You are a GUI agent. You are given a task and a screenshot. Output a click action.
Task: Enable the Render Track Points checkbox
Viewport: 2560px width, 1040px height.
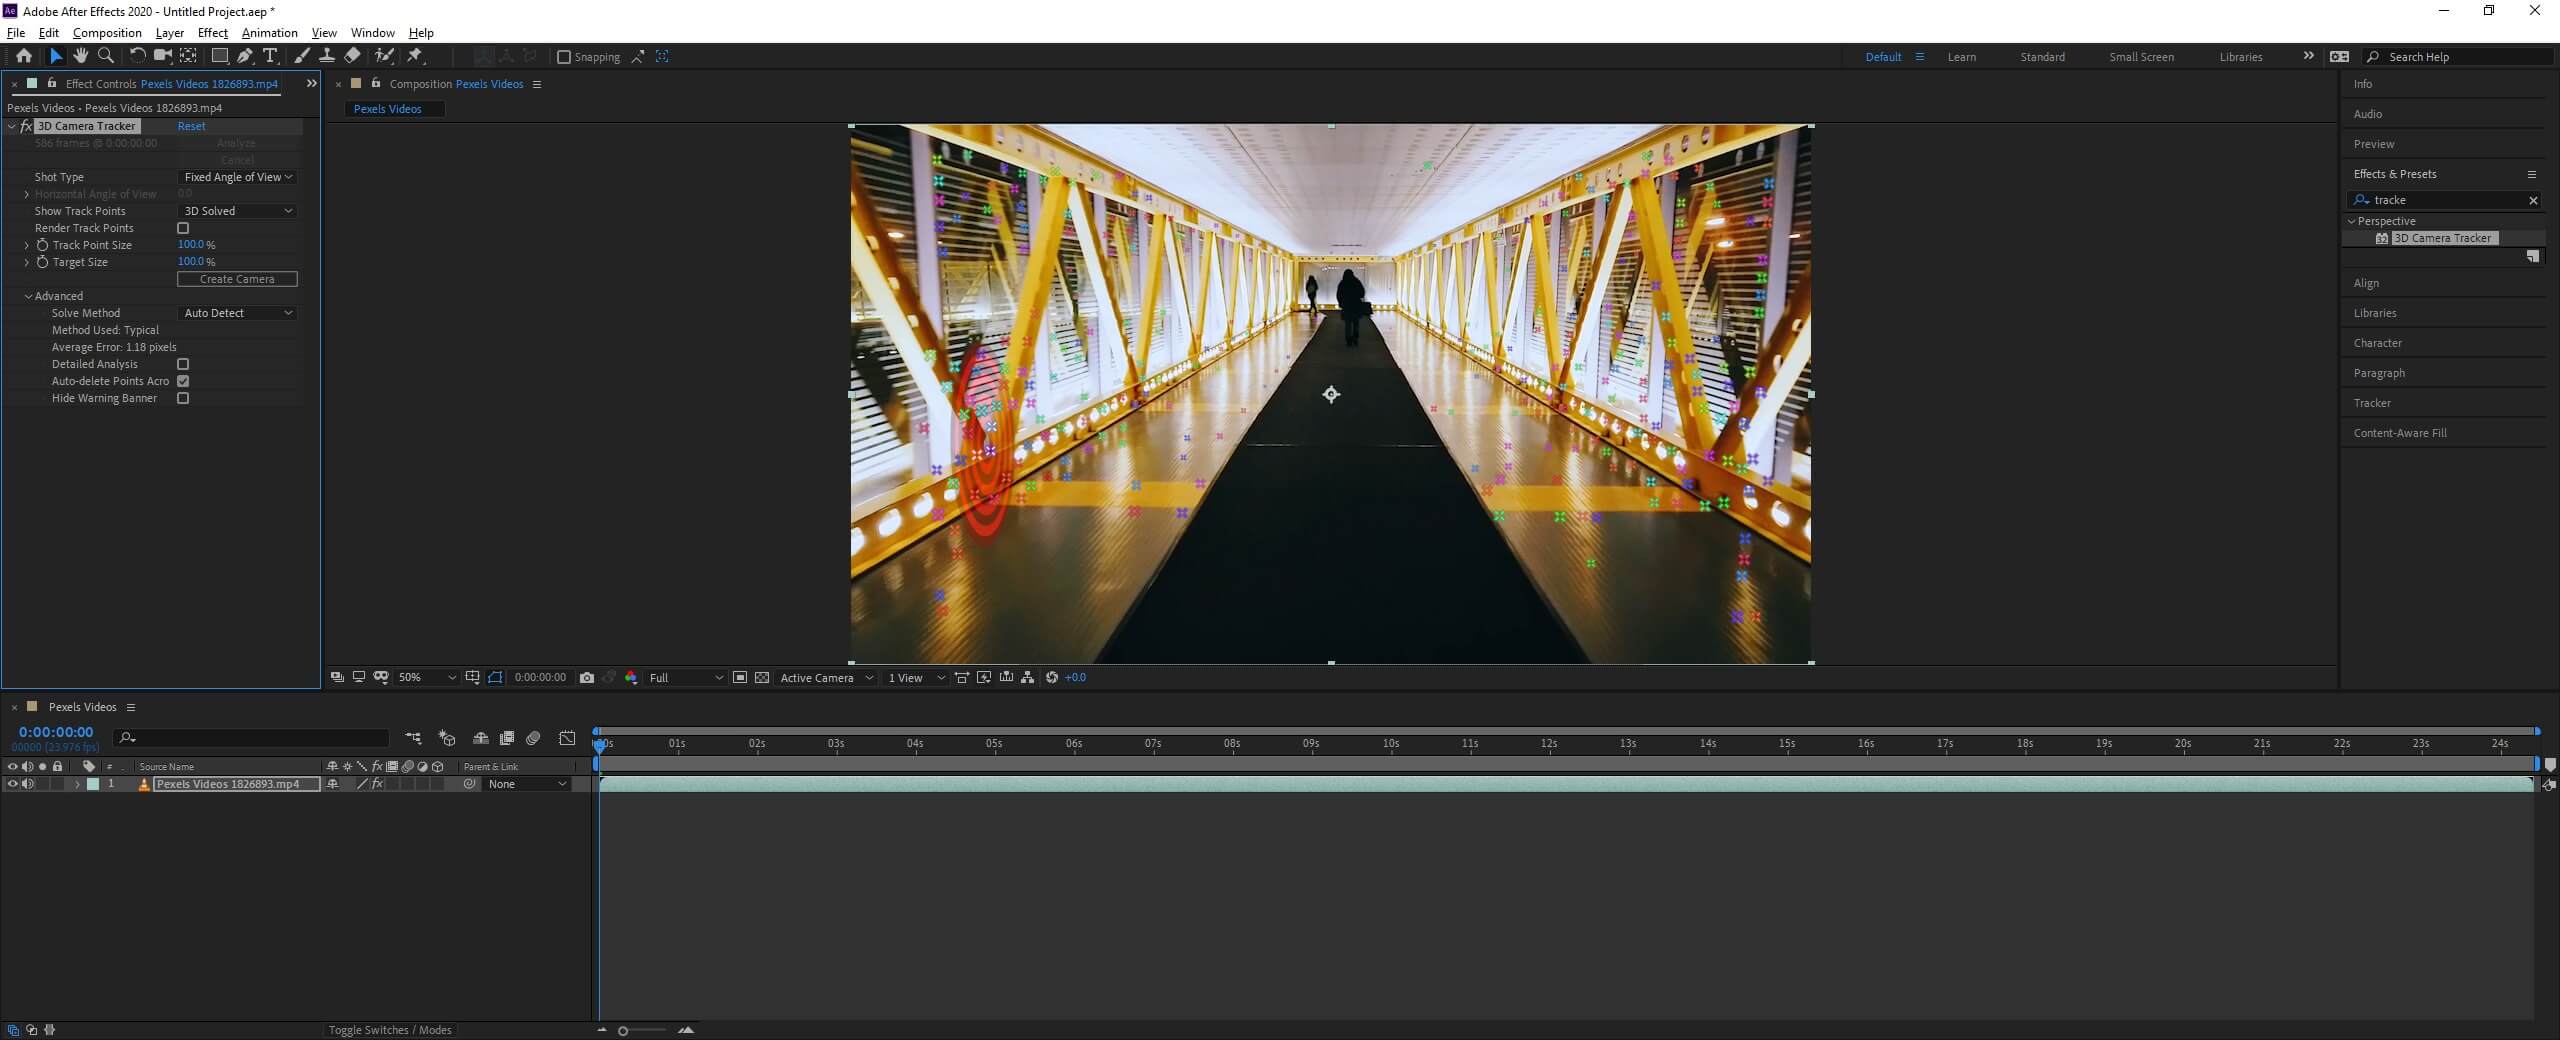pyautogui.click(x=183, y=228)
